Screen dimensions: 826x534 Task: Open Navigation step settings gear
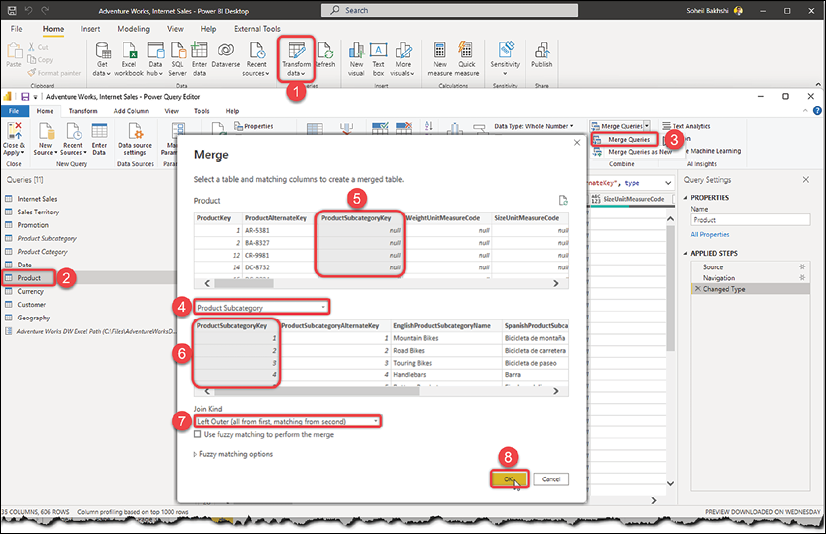[802, 278]
